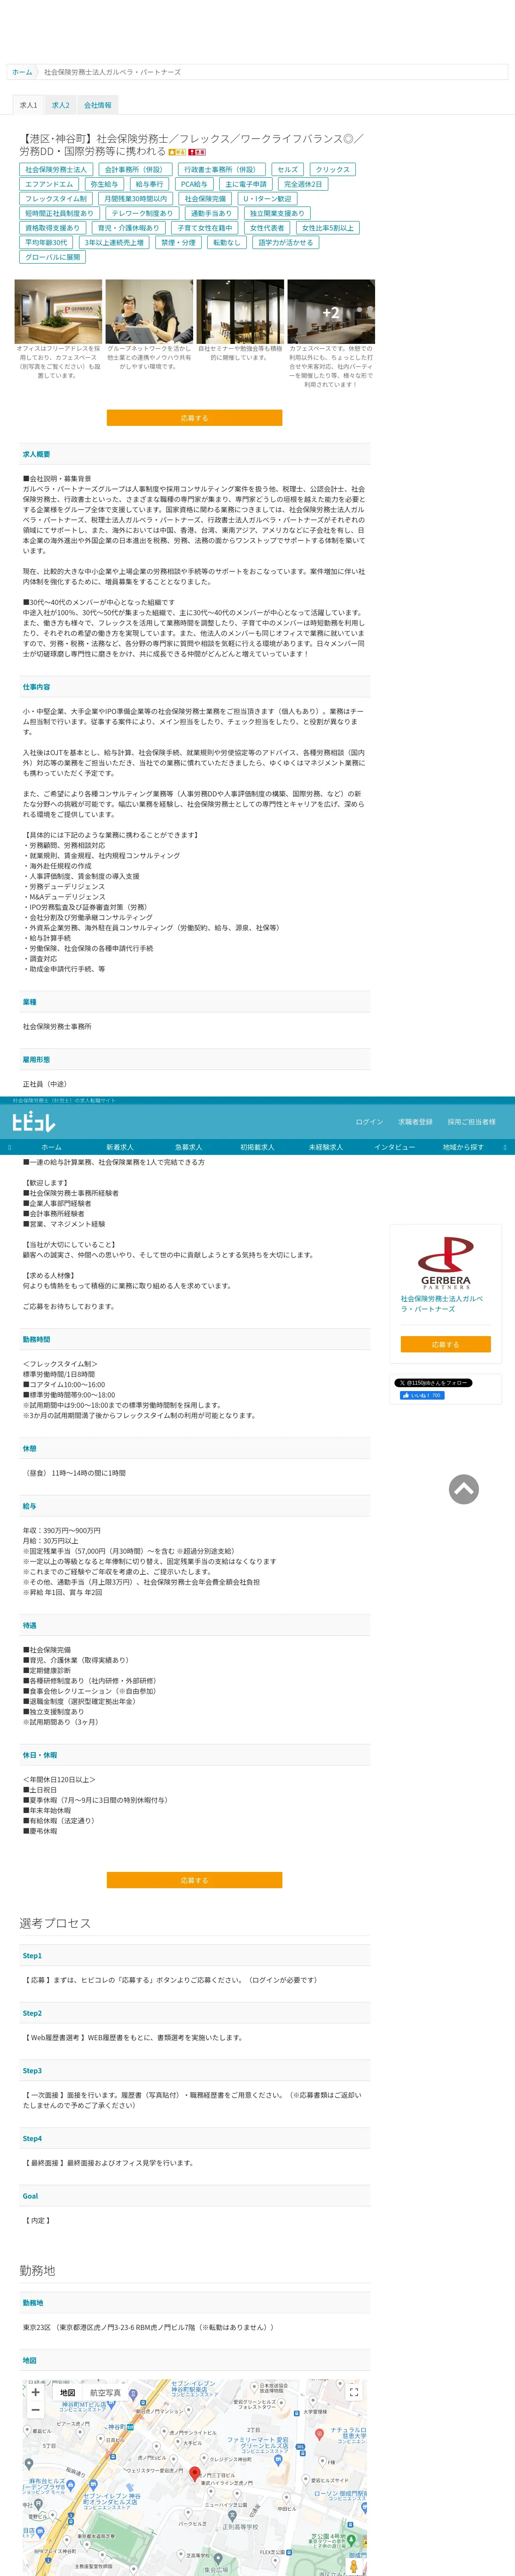Click the 女性代表者 tag
The image size is (515, 2576).
[x=267, y=228]
